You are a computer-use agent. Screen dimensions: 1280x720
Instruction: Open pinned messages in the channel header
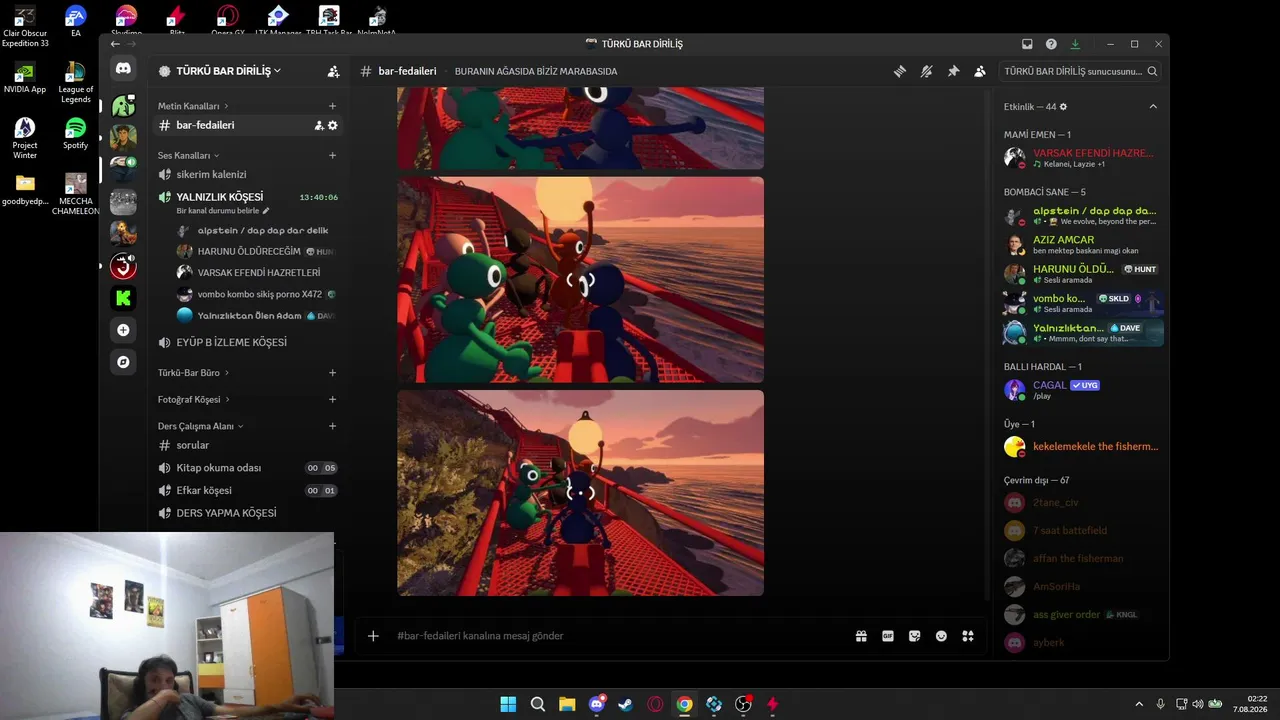click(x=953, y=71)
